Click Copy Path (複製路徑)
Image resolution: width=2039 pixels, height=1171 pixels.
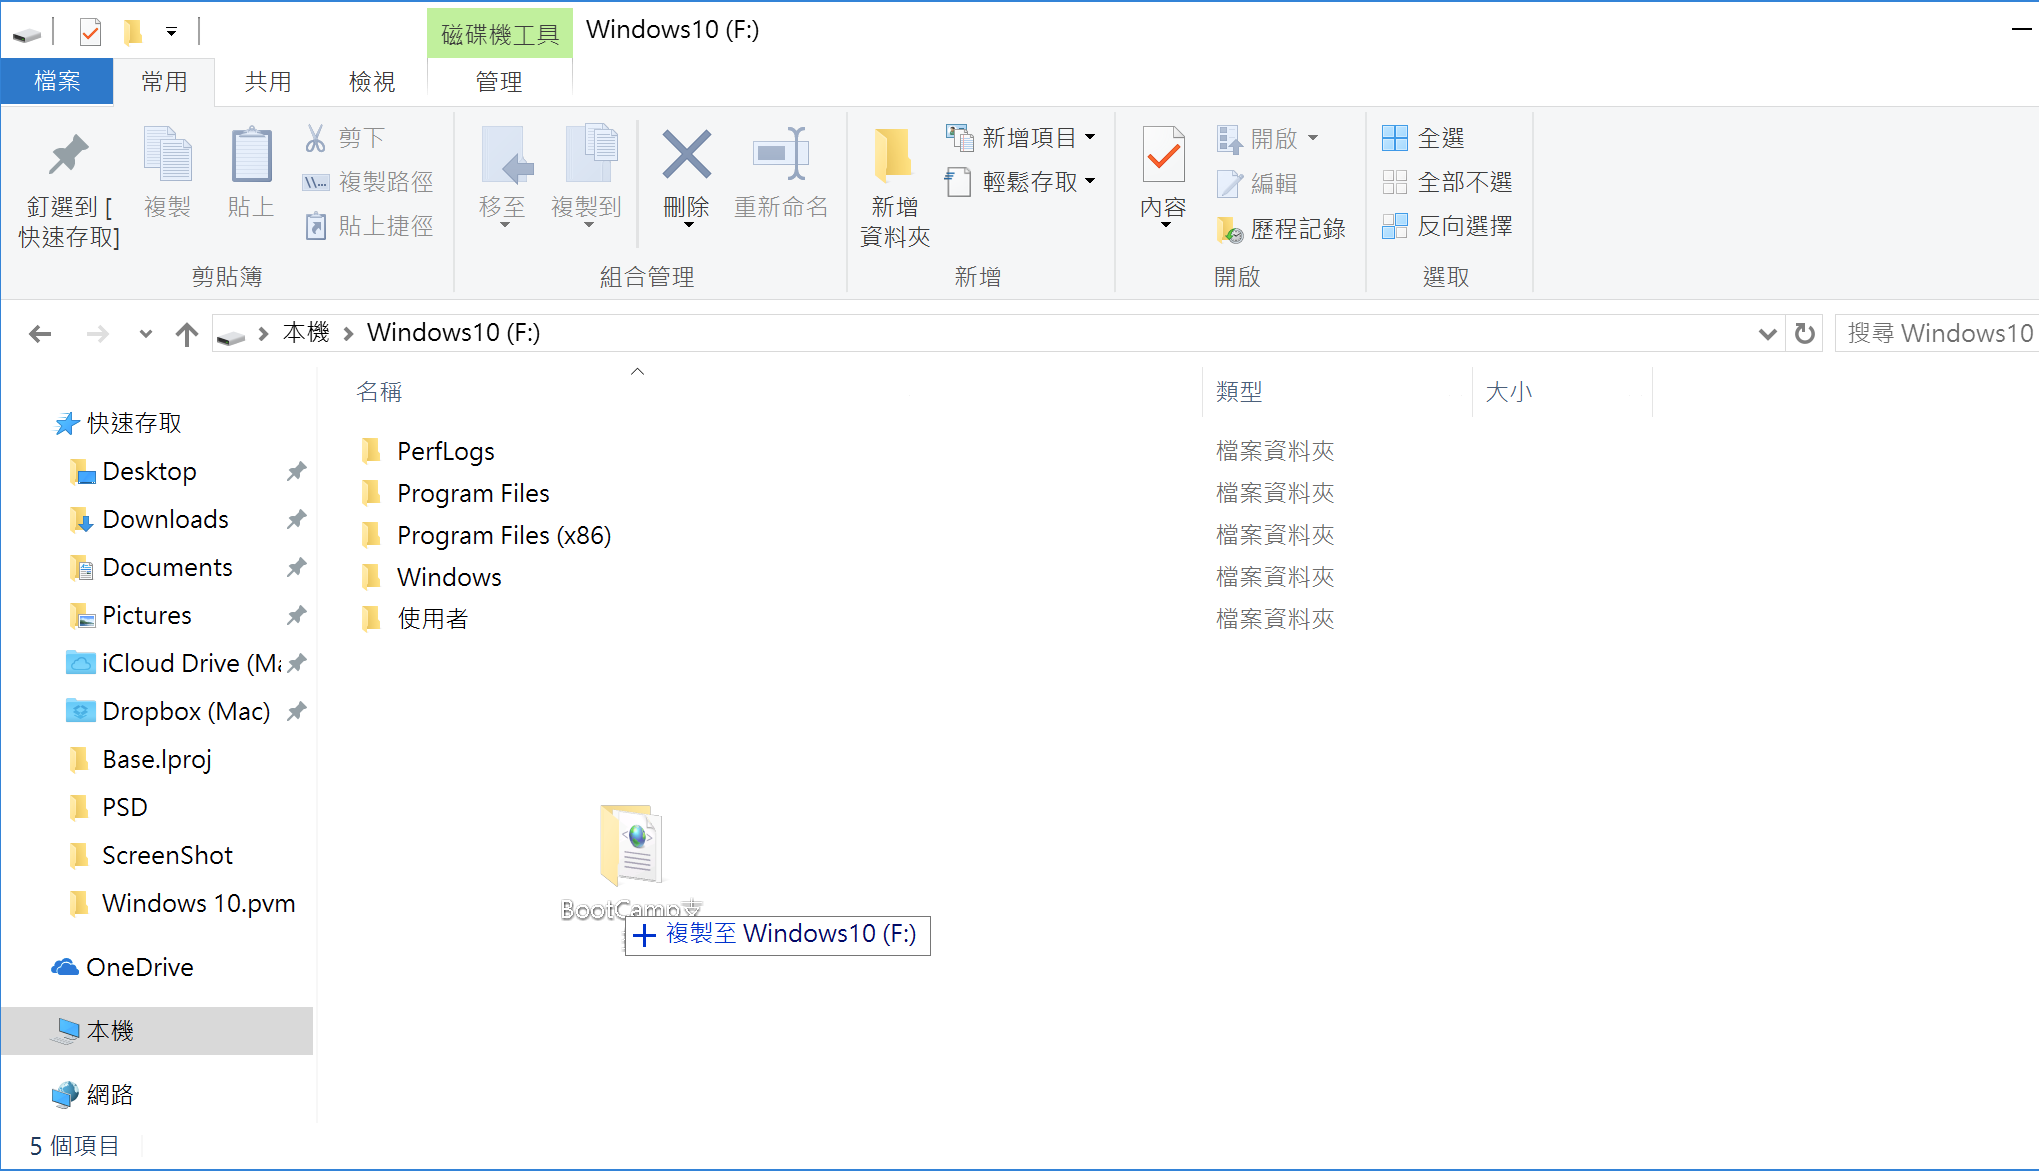click(368, 182)
